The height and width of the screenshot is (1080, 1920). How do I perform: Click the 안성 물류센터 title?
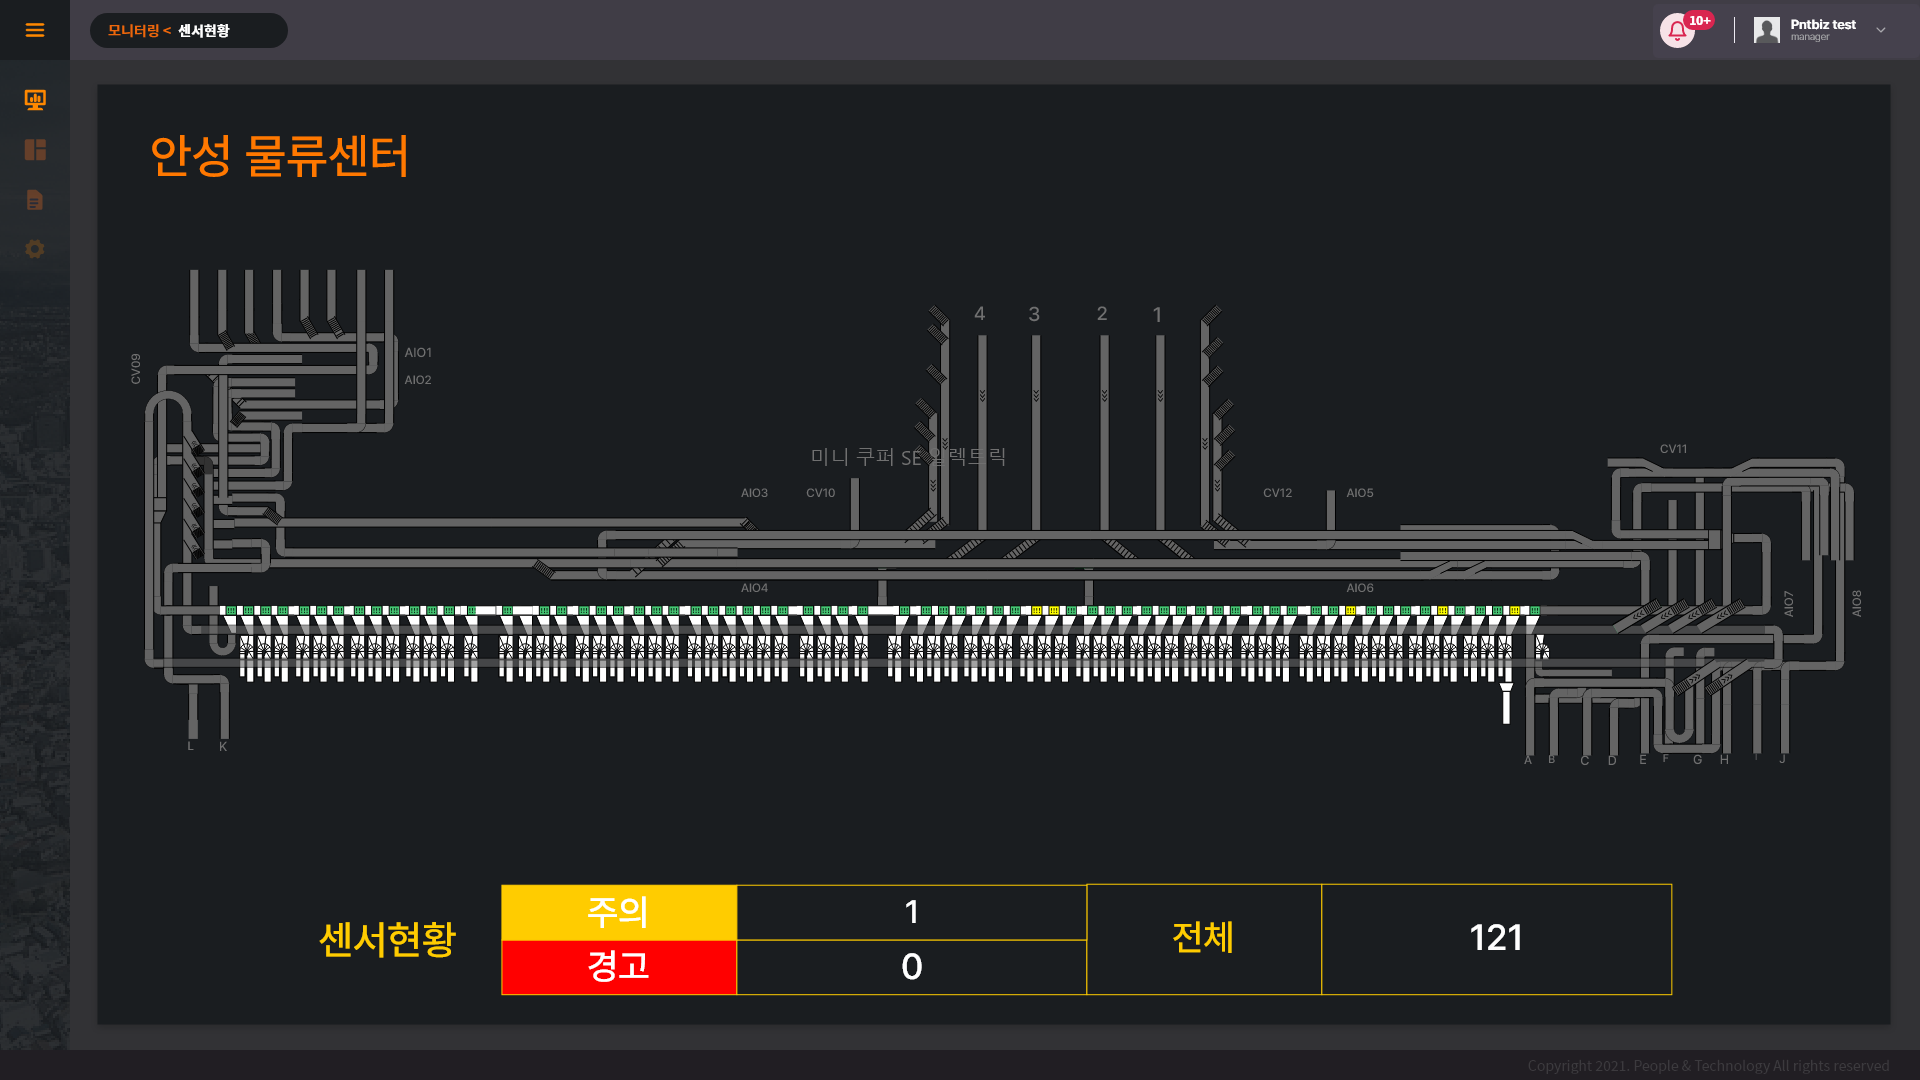coord(279,156)
